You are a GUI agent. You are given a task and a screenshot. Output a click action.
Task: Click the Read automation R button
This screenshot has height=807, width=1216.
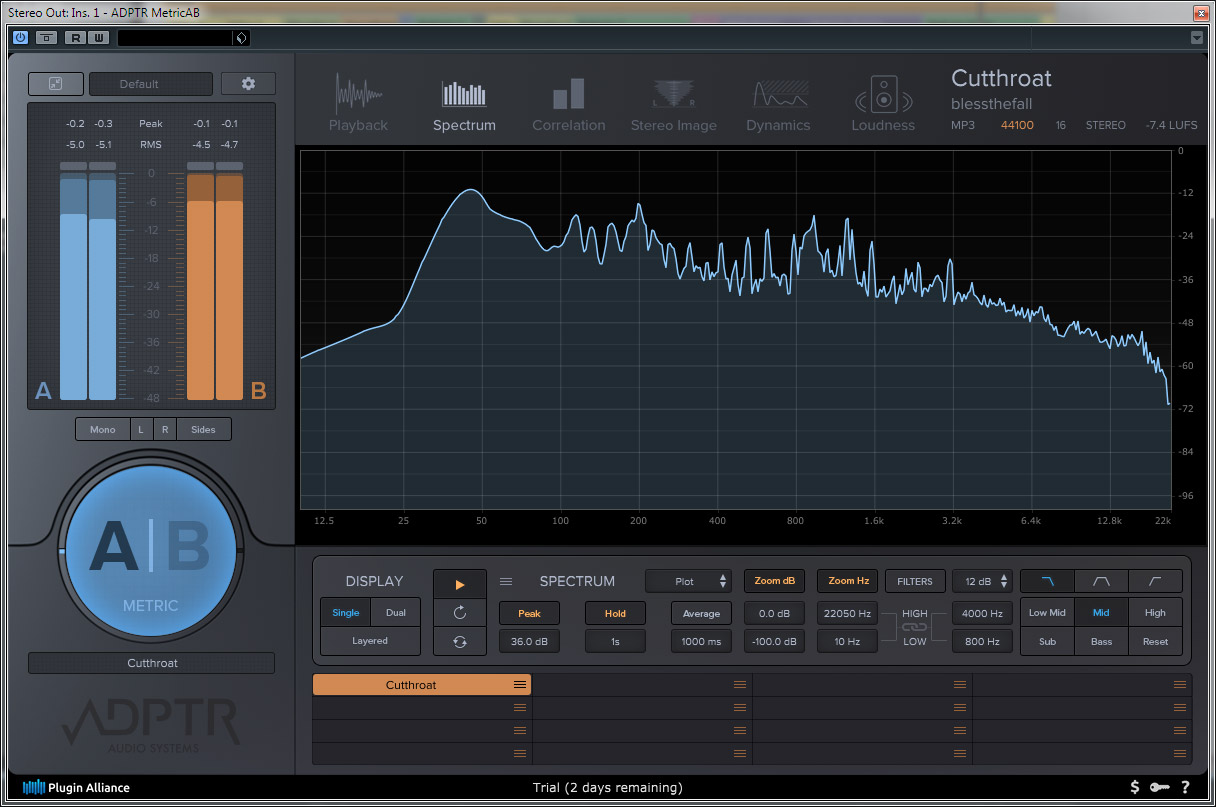tap(75, 38)
